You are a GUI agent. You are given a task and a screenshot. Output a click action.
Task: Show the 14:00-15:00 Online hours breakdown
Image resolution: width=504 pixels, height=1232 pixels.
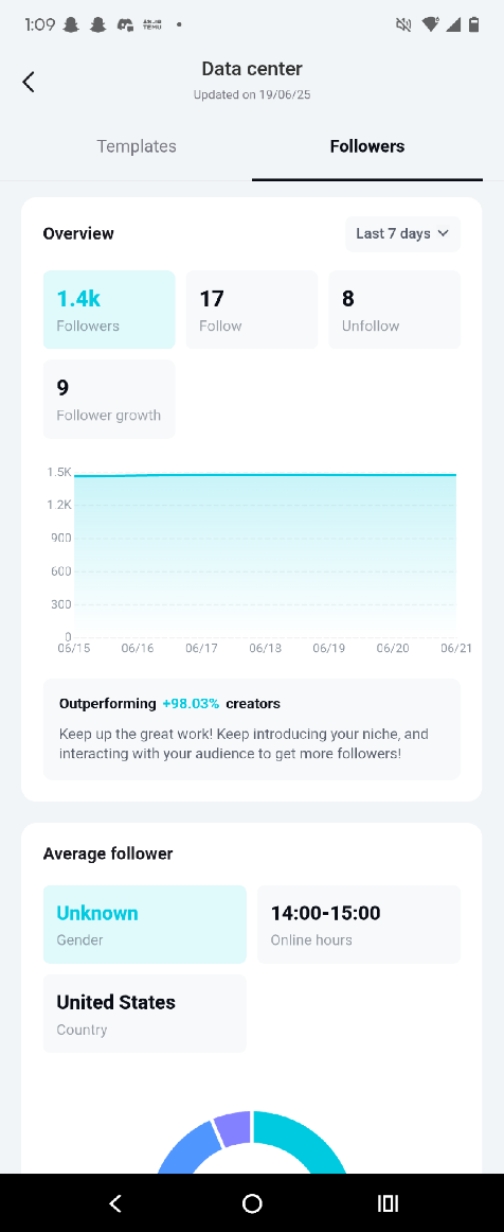pos(359,924)
